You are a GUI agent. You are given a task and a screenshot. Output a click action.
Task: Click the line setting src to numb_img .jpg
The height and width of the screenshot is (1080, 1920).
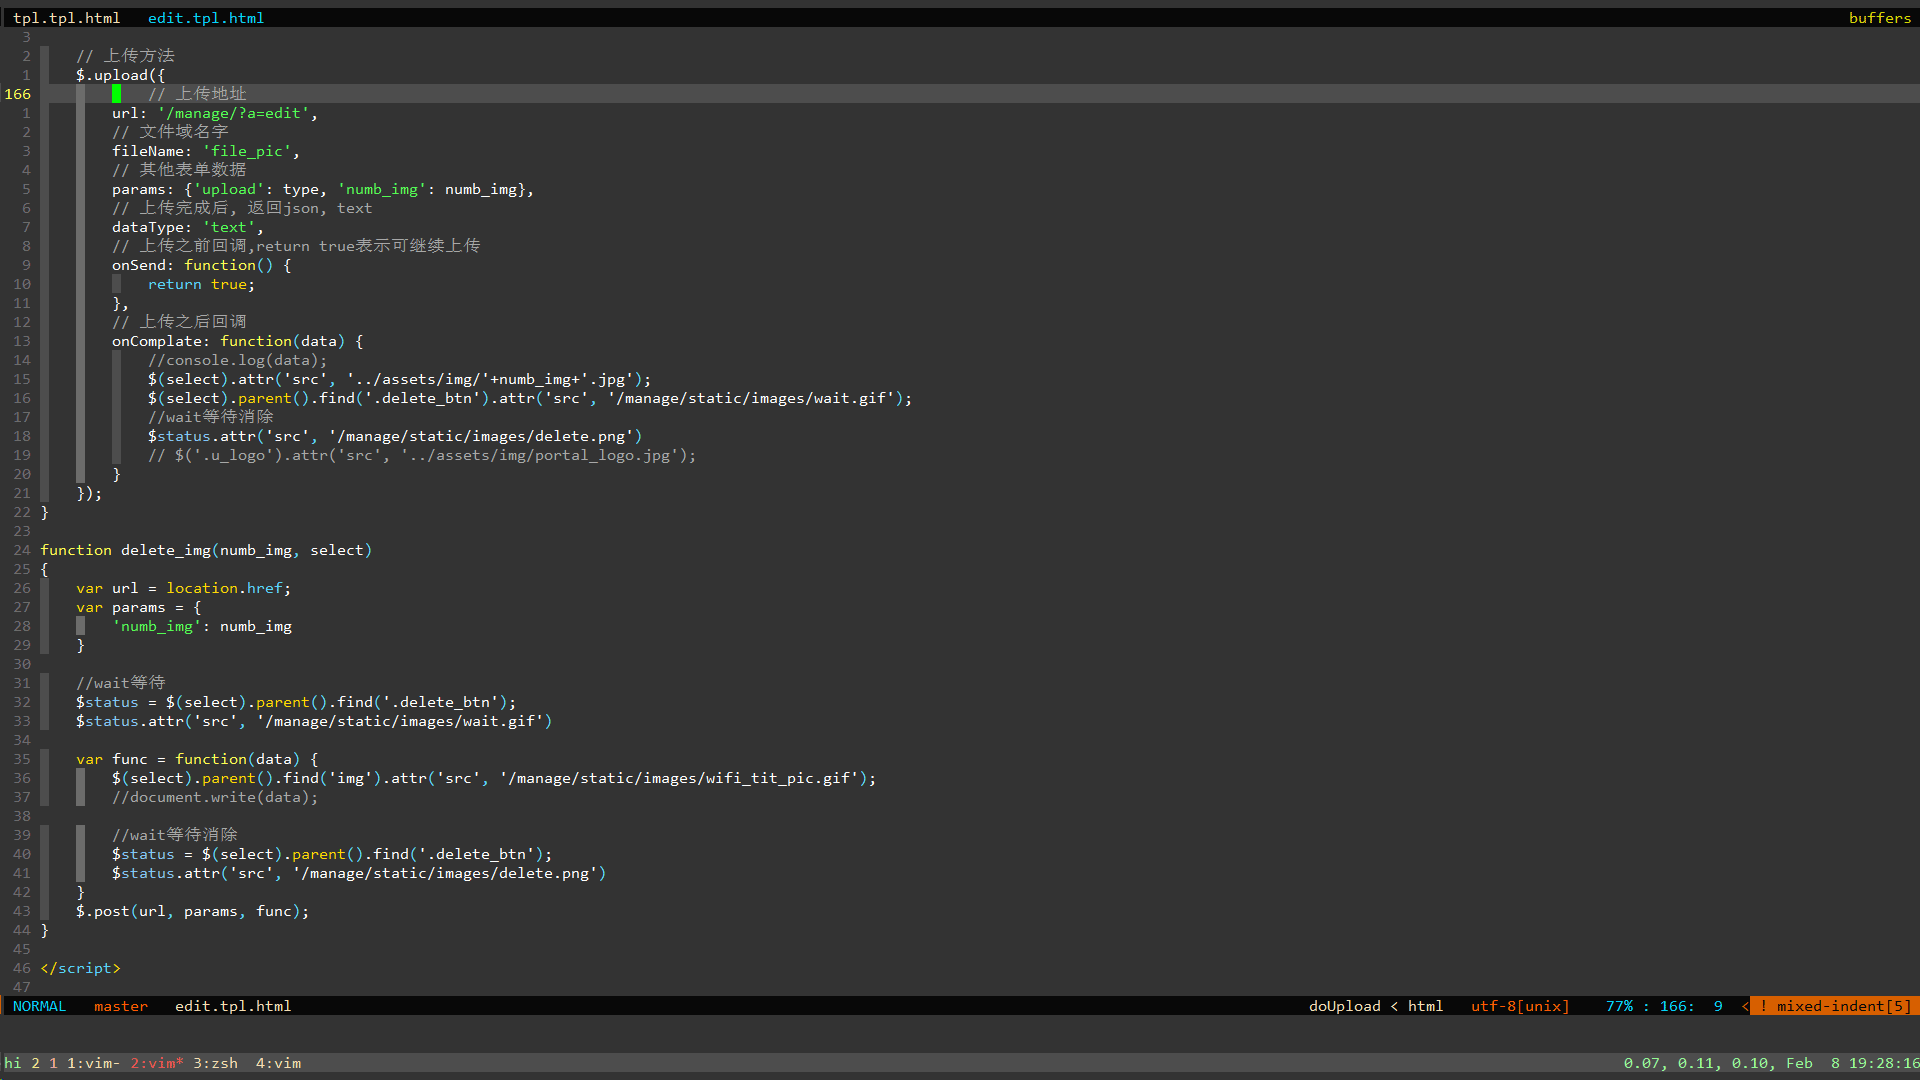click(x=399, y=379)
